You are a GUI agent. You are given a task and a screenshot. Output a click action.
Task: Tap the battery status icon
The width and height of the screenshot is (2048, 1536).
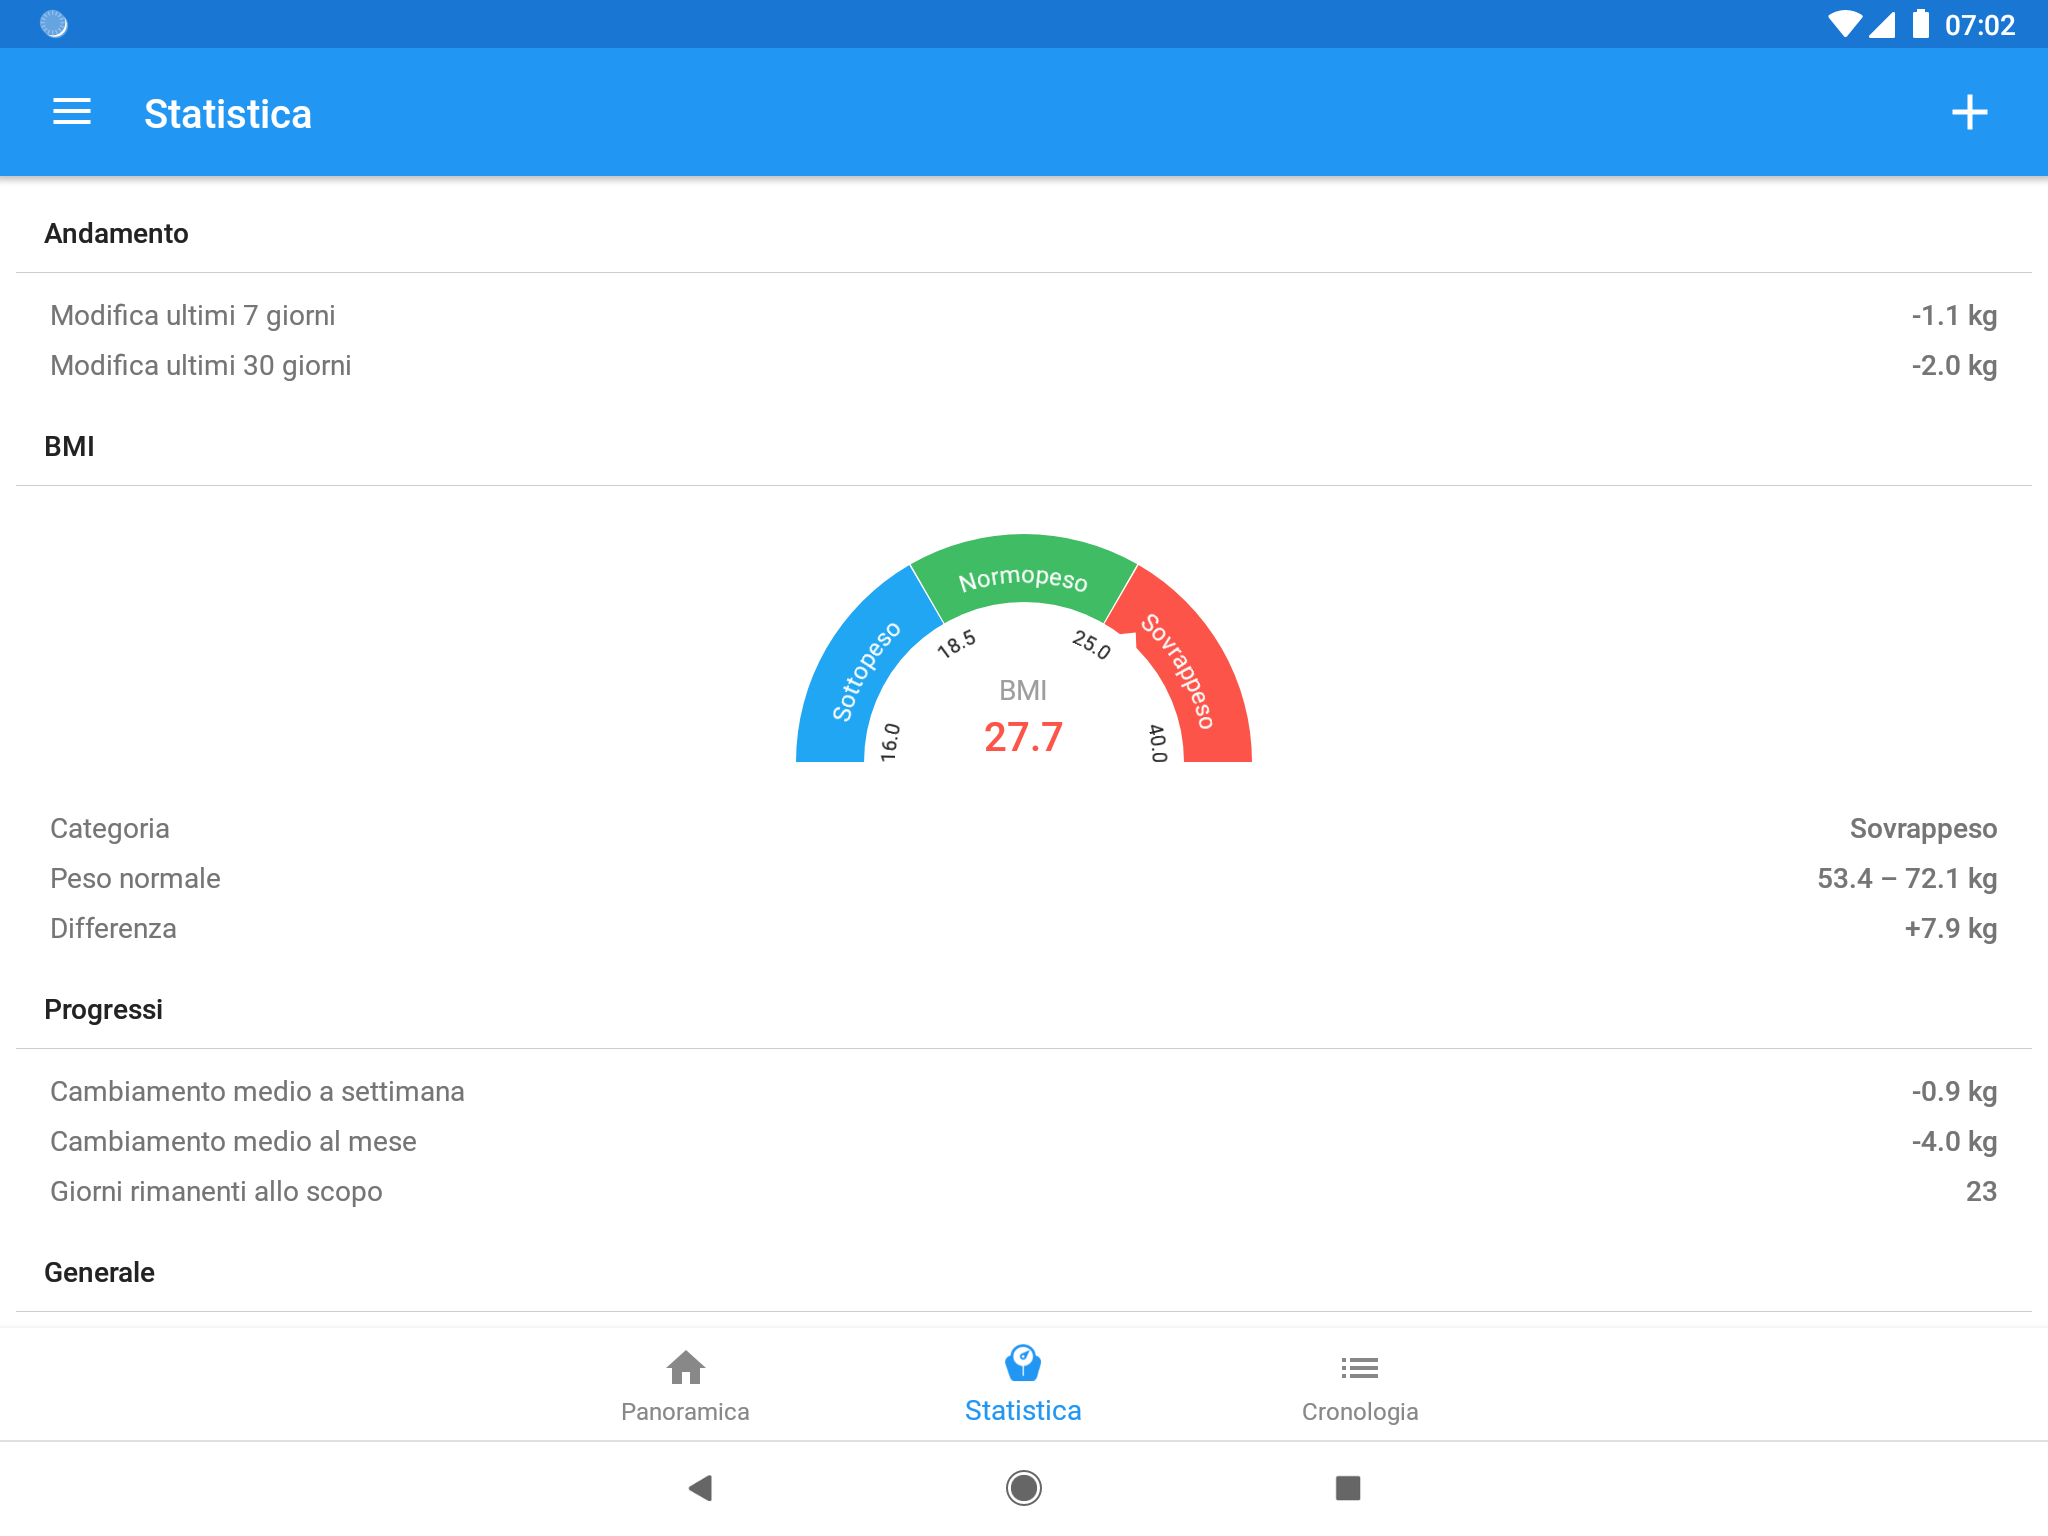1920,24
